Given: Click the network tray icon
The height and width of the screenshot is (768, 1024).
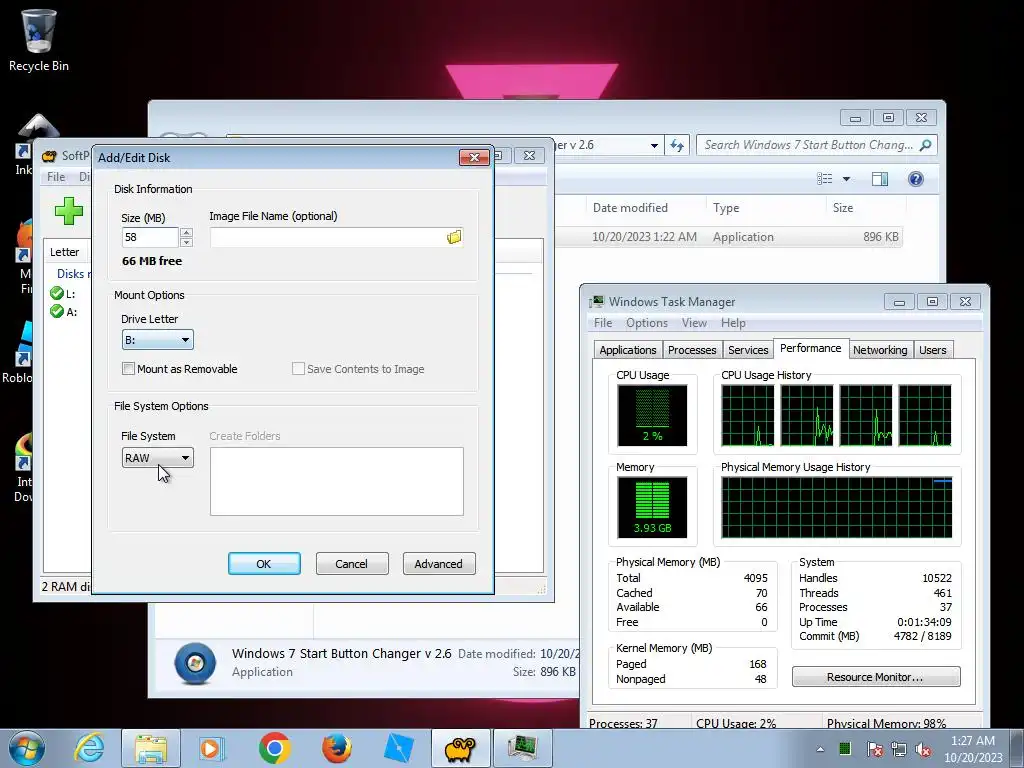Looking at the screenshot, I should click(x=899, y=749).
